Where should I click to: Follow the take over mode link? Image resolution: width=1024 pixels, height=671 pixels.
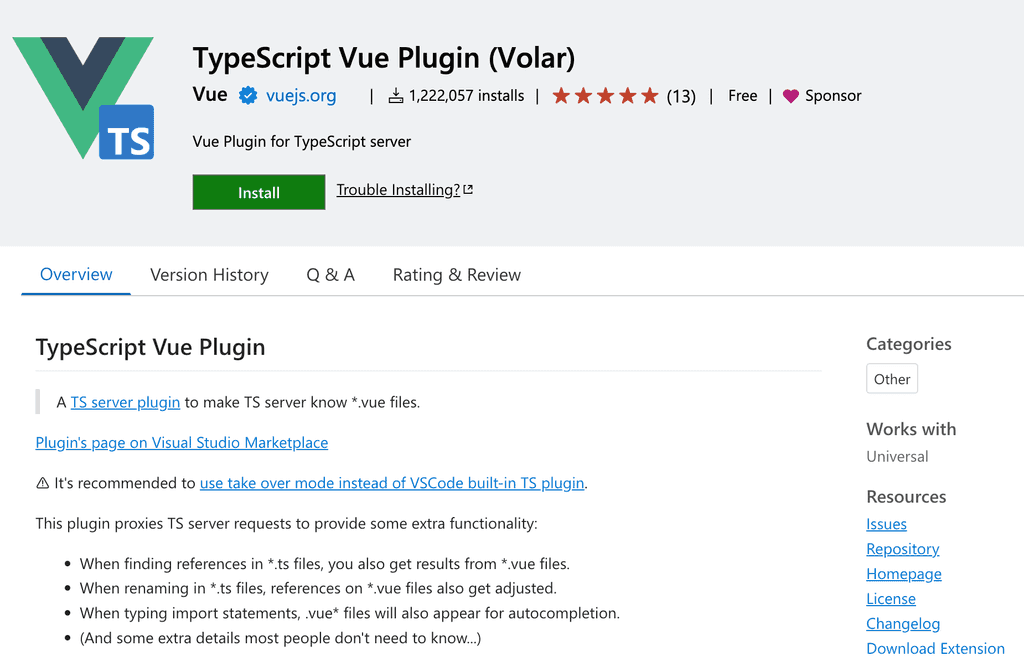[x=391, y=483]
